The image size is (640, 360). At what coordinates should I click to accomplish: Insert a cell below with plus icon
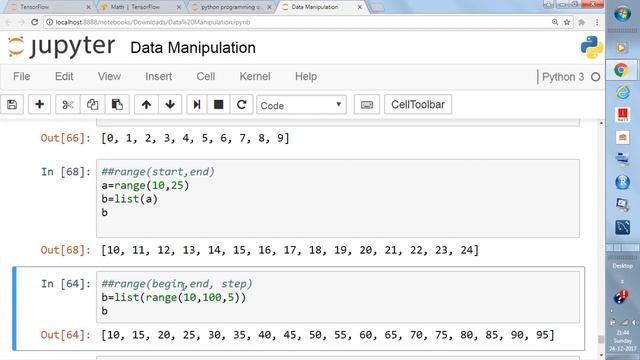click(40, 104)
